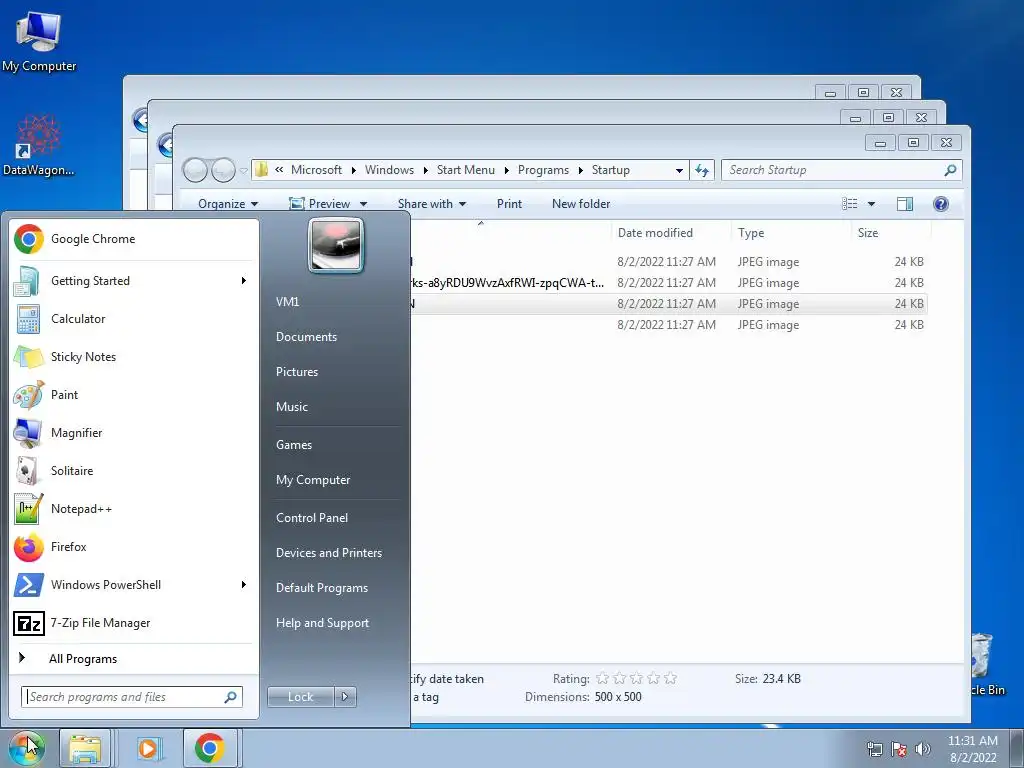Click Start Menu breadcrumb segment
This screenshot has width=1024, height=768.
point(466,170)
